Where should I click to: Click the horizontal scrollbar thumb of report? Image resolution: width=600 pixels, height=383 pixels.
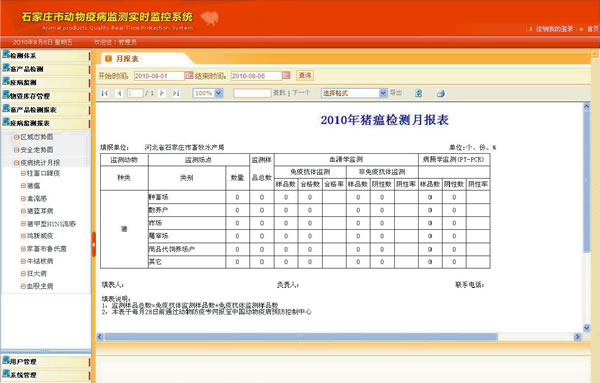pyautogui.click(x=301, y=337)
